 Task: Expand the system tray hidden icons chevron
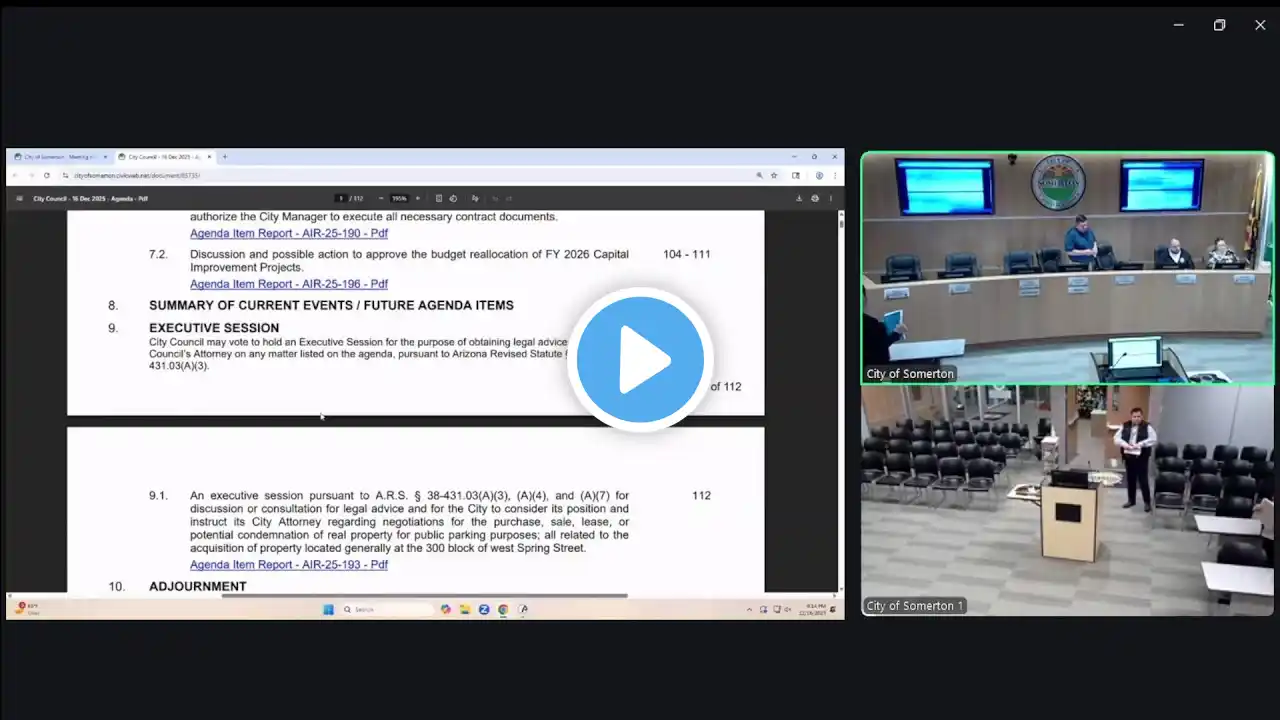point(750,609)
